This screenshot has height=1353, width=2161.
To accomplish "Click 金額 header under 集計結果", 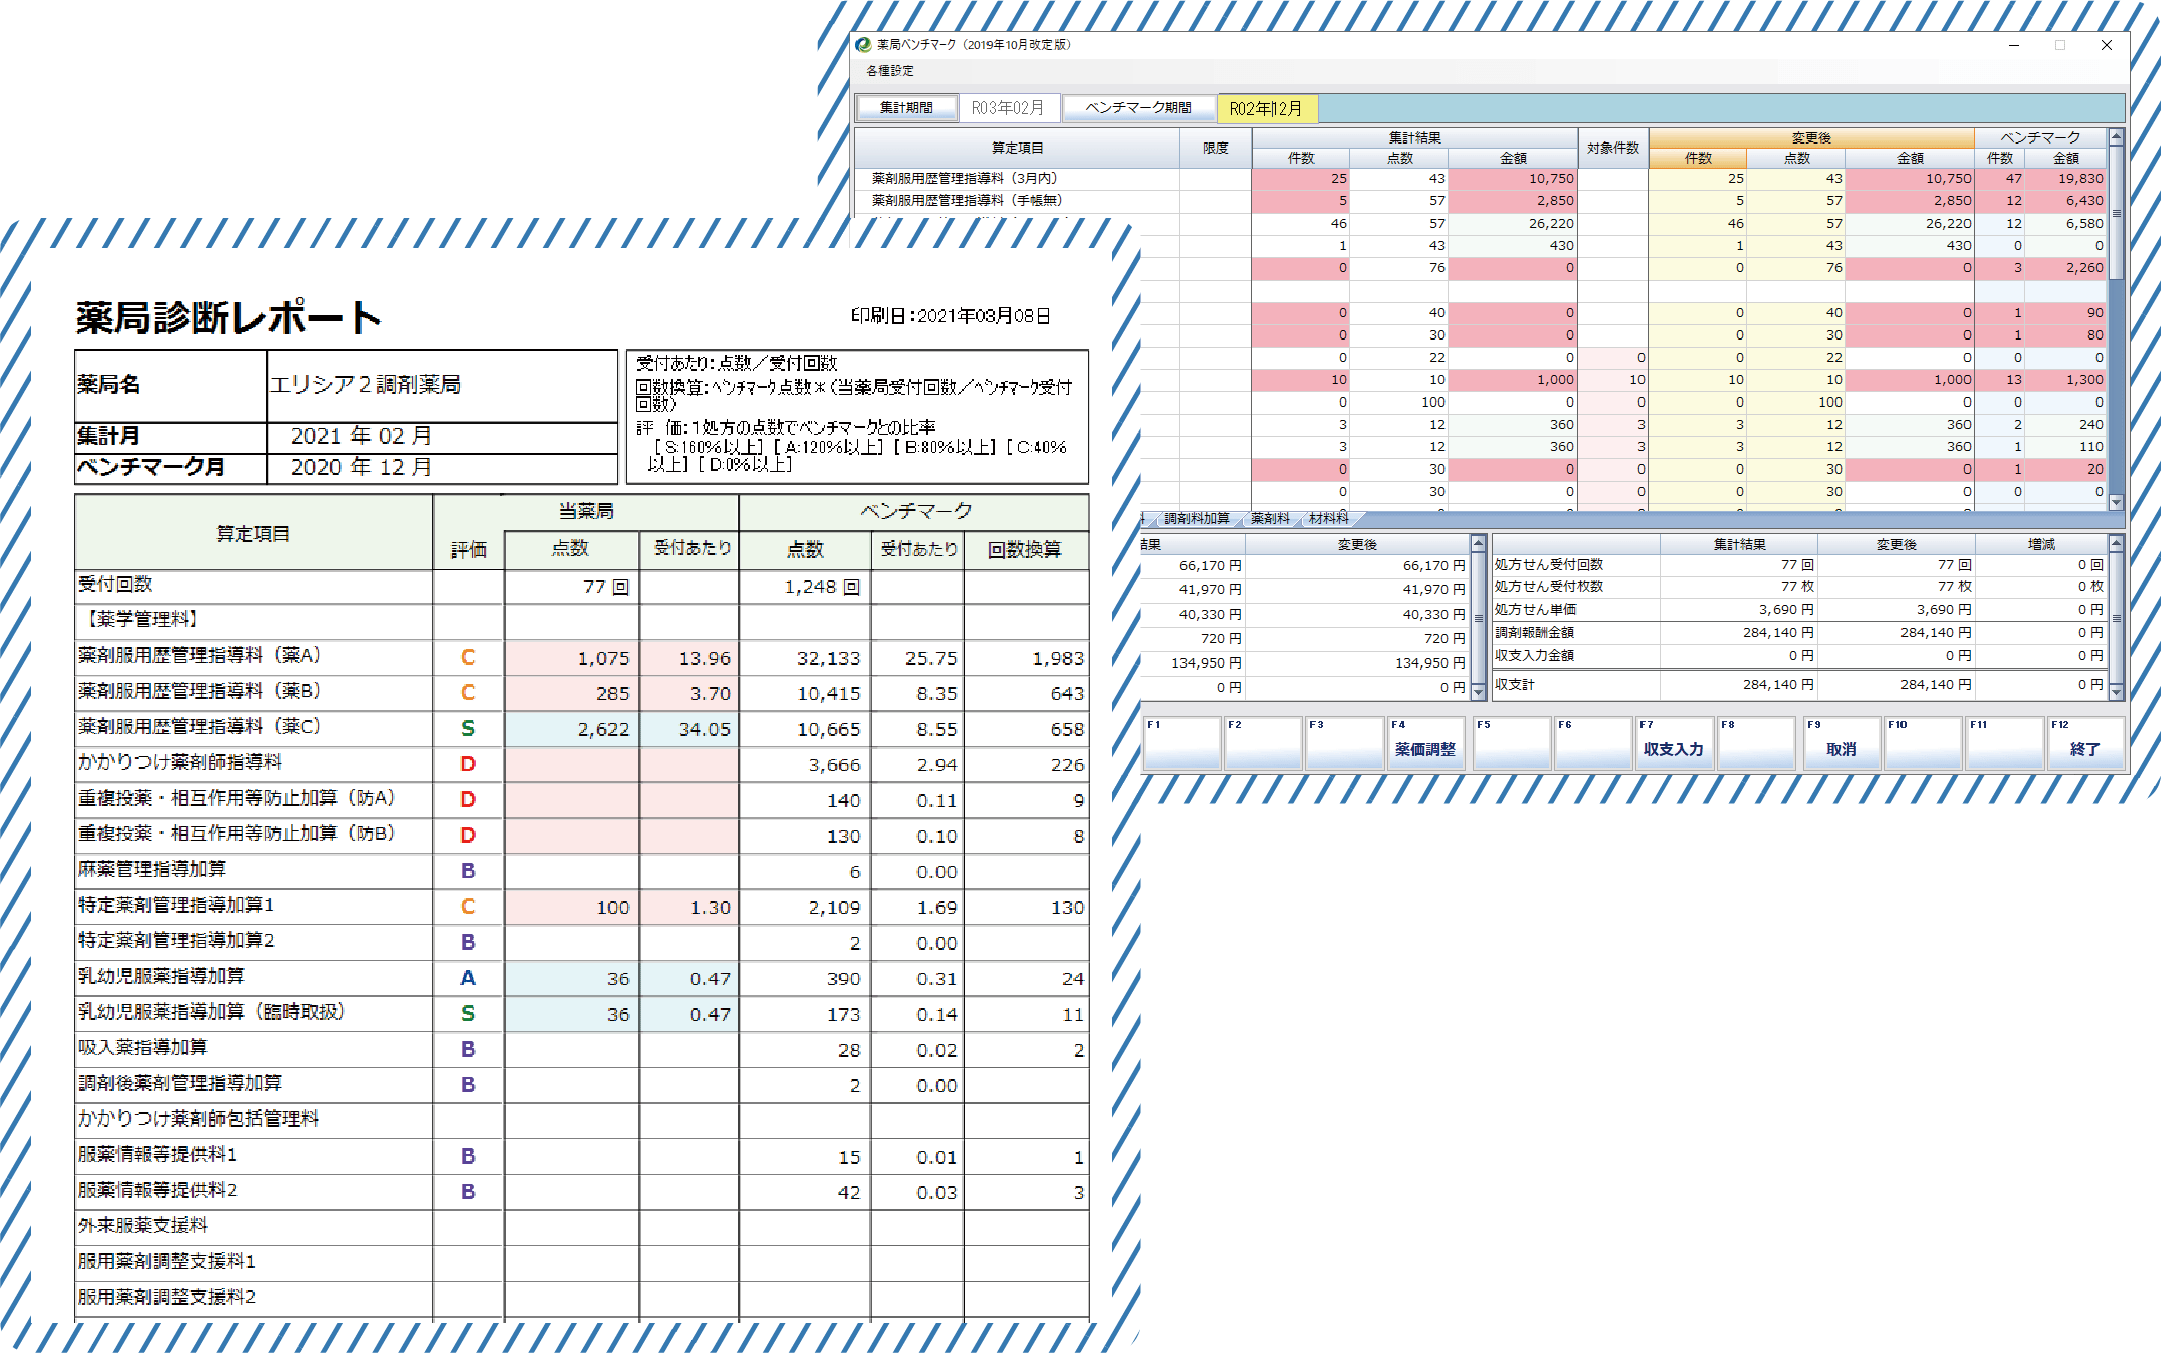I will (x=1512, y=158).
